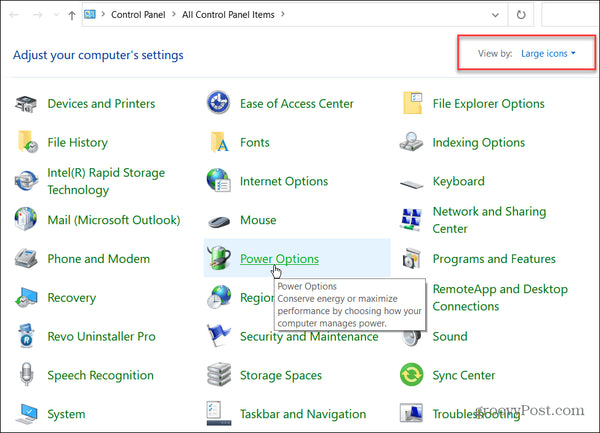Screen dimensions: 600x433
Task: Go back using the Back arrow
Action: [x=14, y=15]
